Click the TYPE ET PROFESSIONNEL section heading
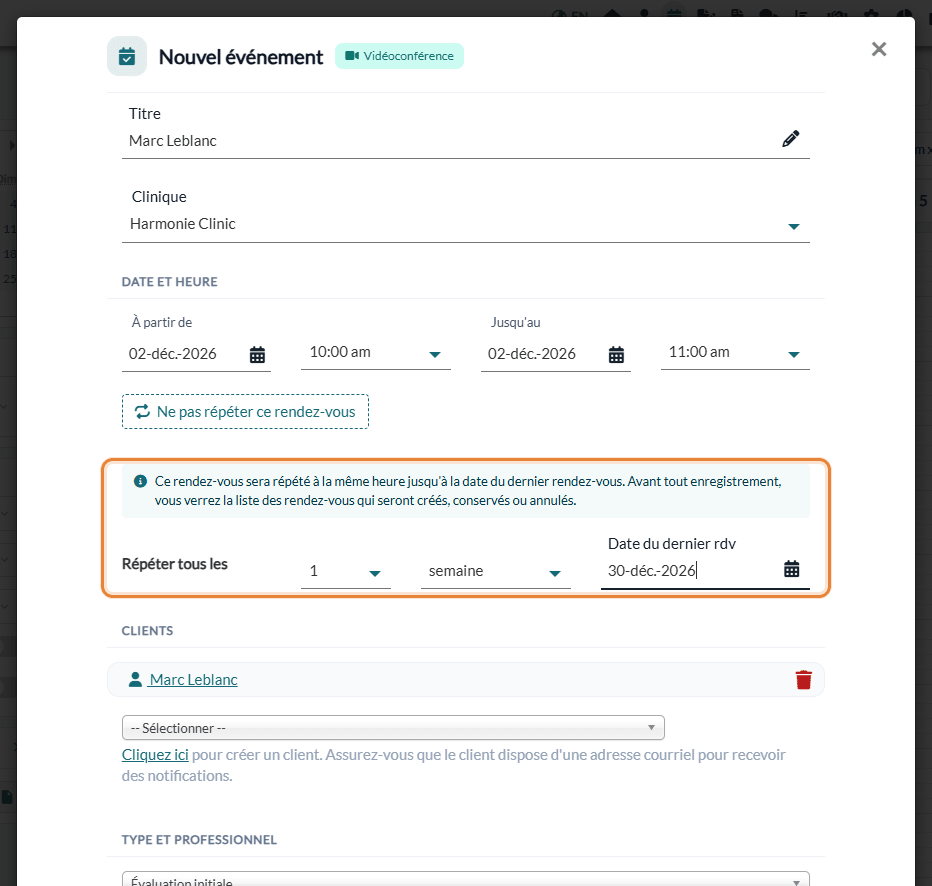 click(199, 840)
